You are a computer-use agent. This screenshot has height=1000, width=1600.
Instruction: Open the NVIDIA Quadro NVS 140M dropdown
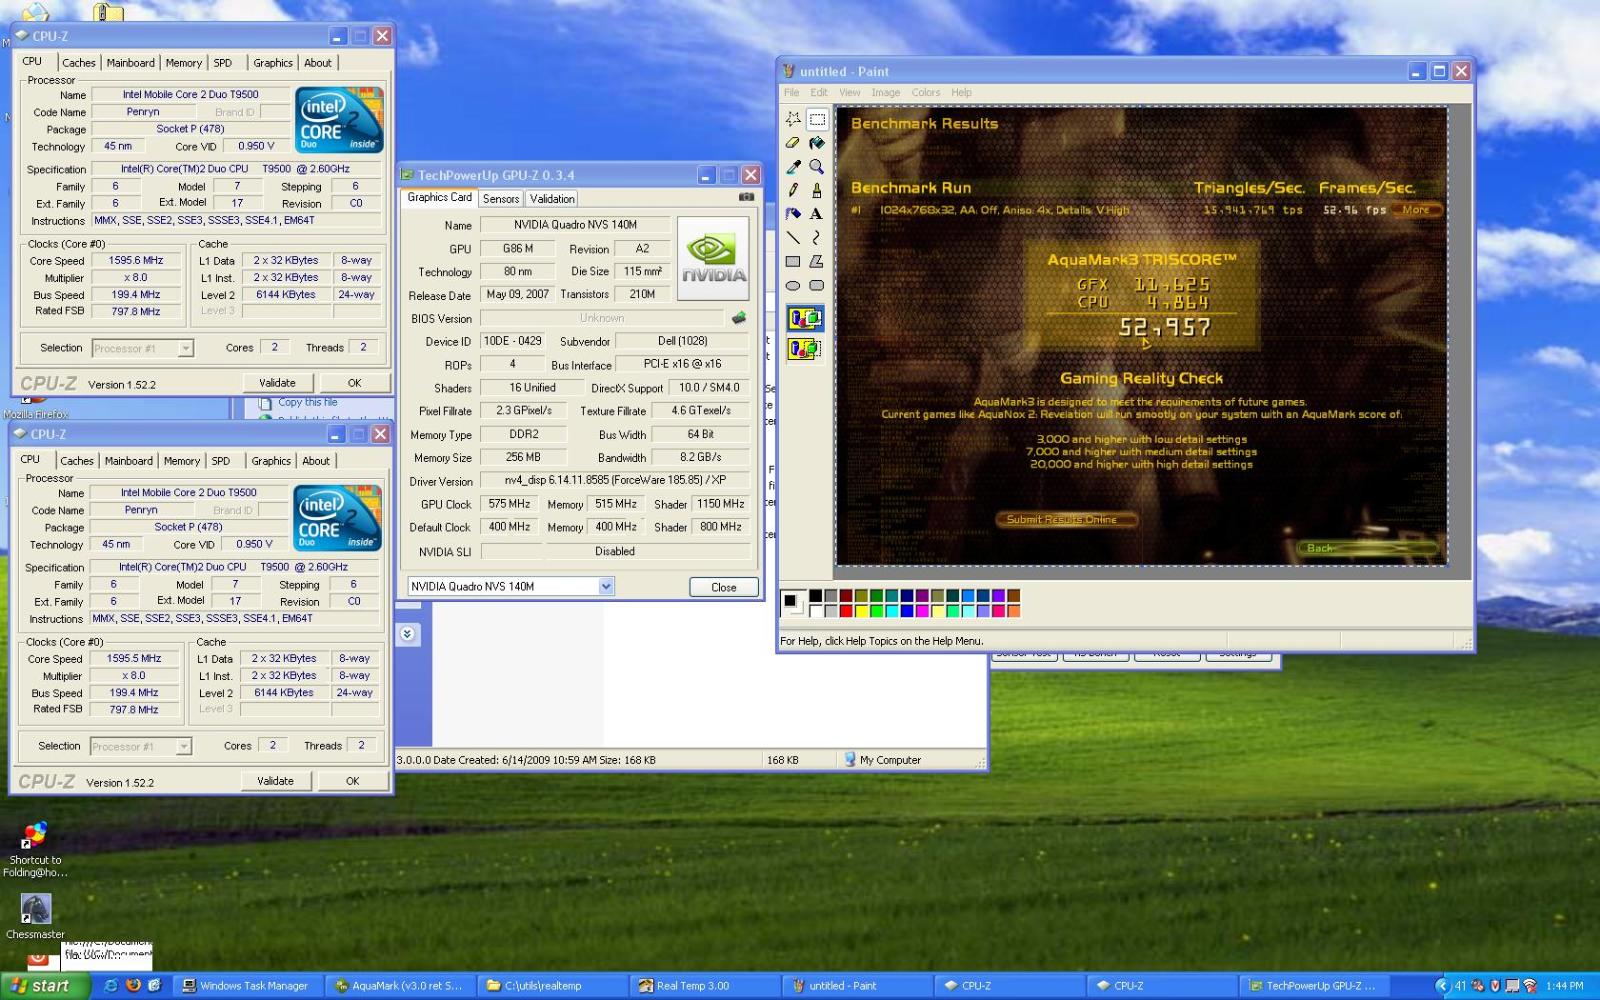606,587
